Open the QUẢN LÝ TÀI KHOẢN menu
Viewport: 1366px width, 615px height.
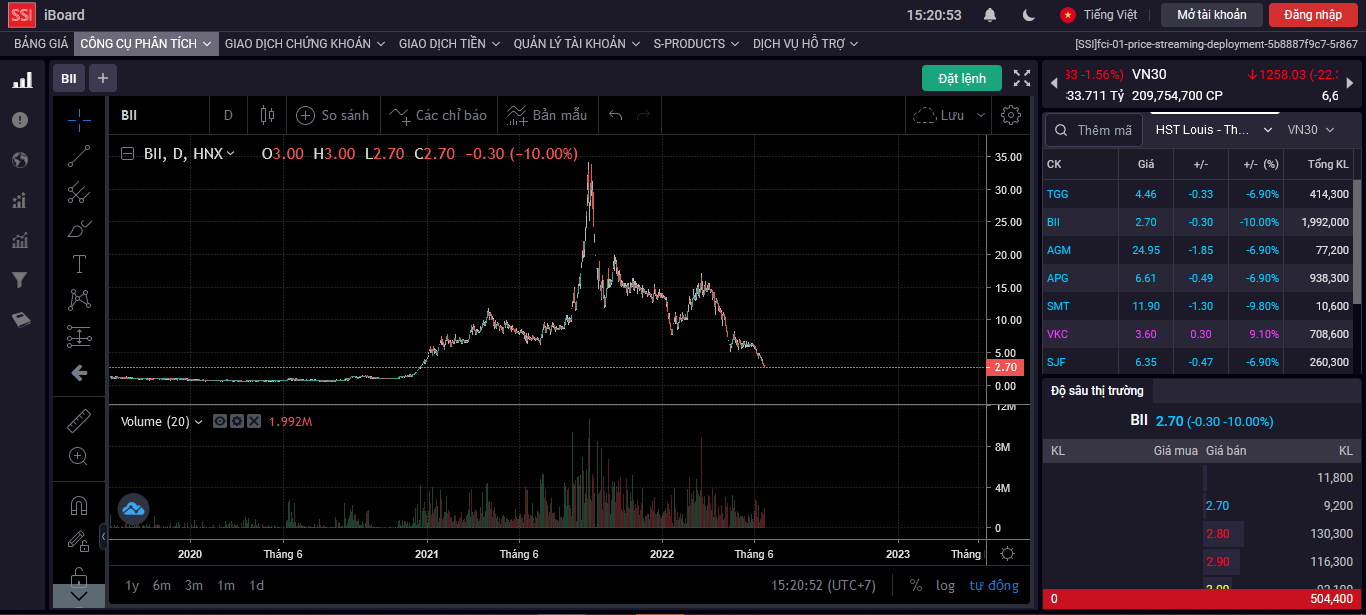(577, 43)
